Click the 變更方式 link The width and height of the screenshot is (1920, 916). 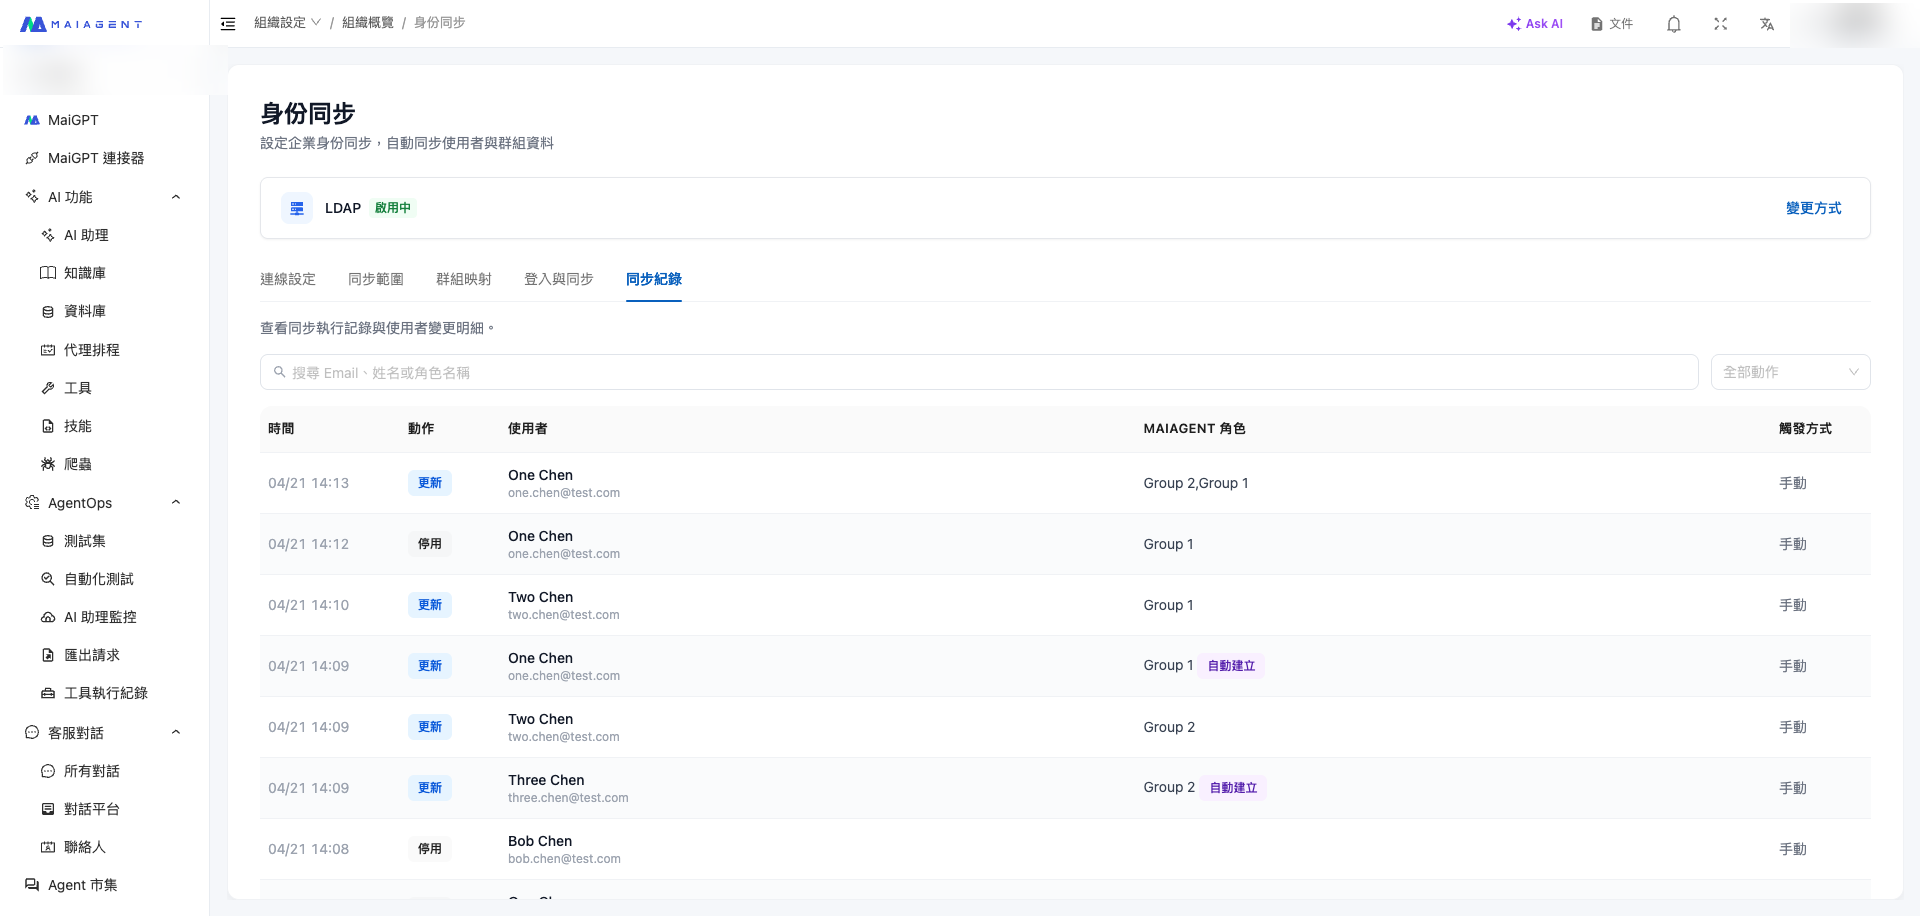1813,208
